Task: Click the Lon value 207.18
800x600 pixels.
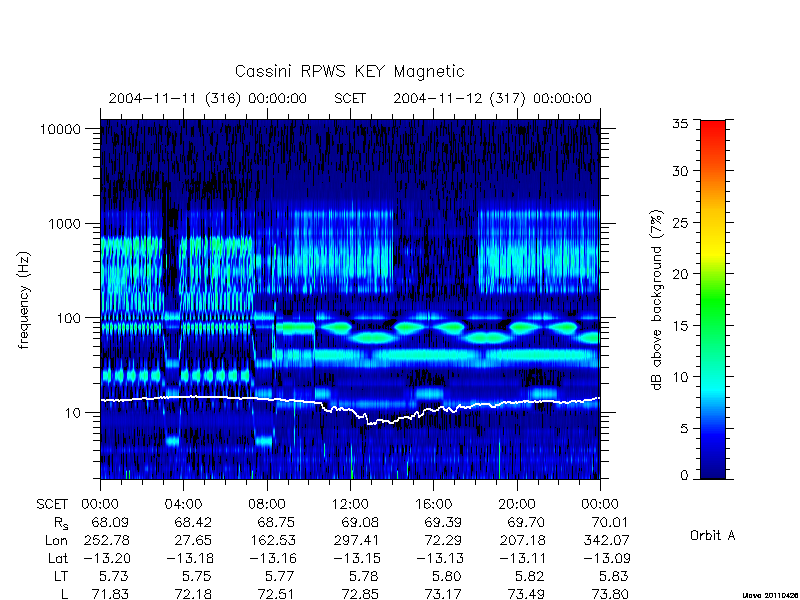Action: click(522, 540)
